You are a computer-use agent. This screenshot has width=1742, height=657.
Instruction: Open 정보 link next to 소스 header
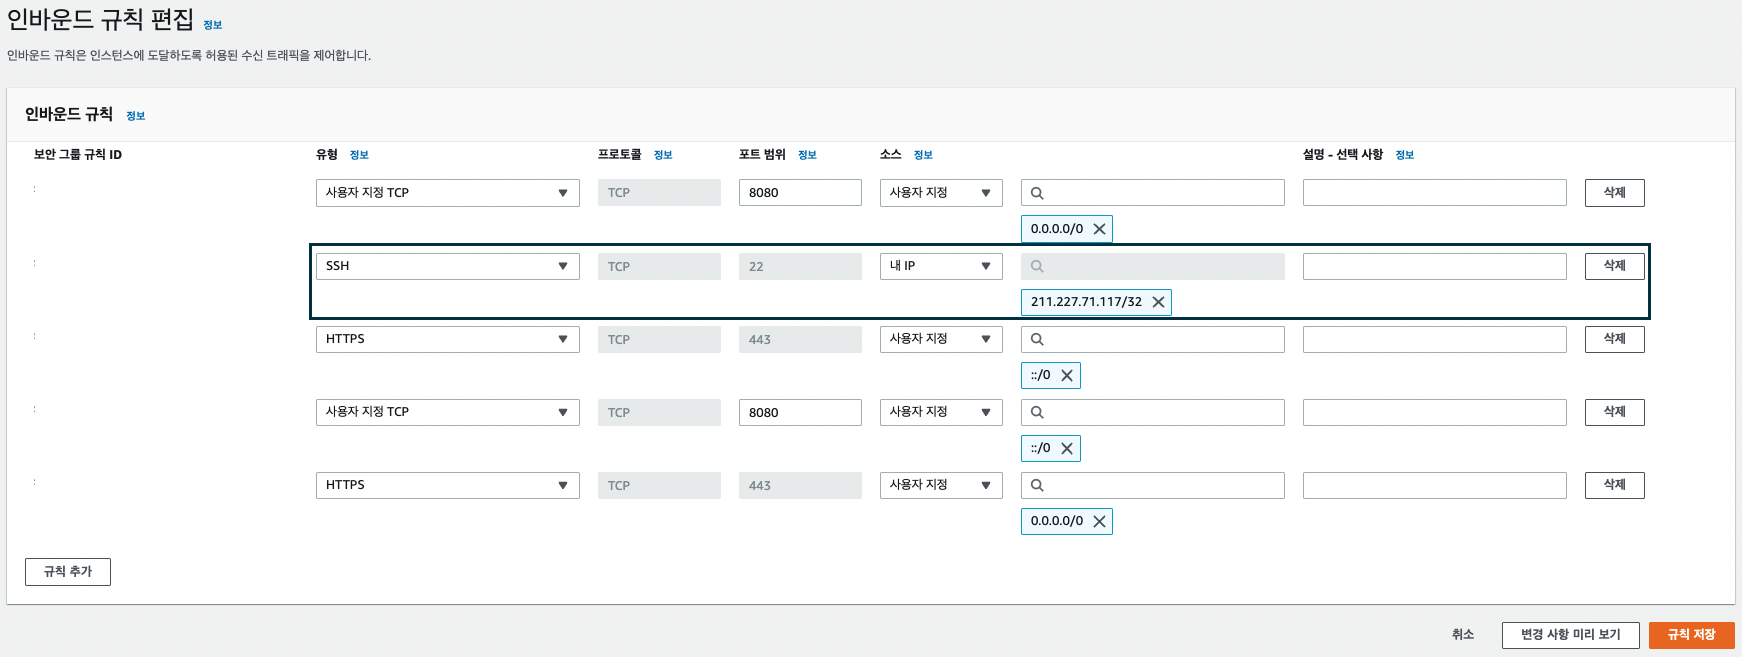(x=923, y=155)
